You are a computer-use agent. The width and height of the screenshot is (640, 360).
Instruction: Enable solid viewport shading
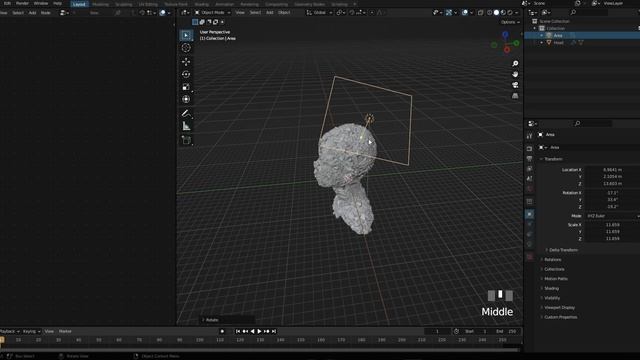496,13
